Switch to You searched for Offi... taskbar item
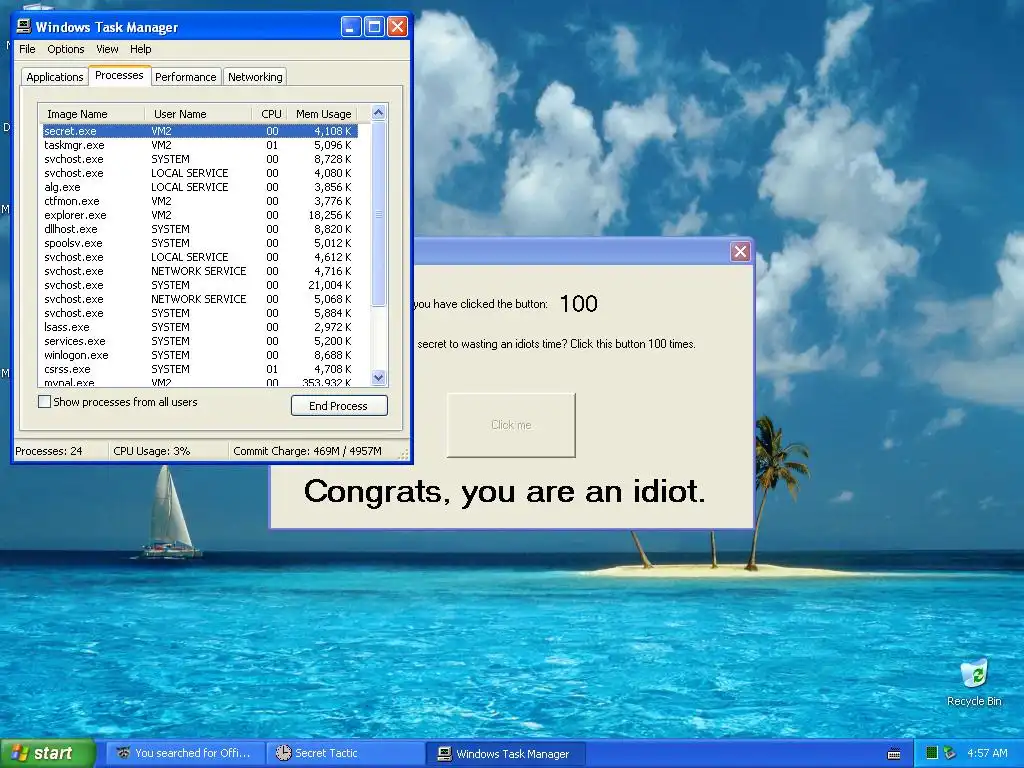The width and height of the screenshot is (1024, 768). pos(185,753)
